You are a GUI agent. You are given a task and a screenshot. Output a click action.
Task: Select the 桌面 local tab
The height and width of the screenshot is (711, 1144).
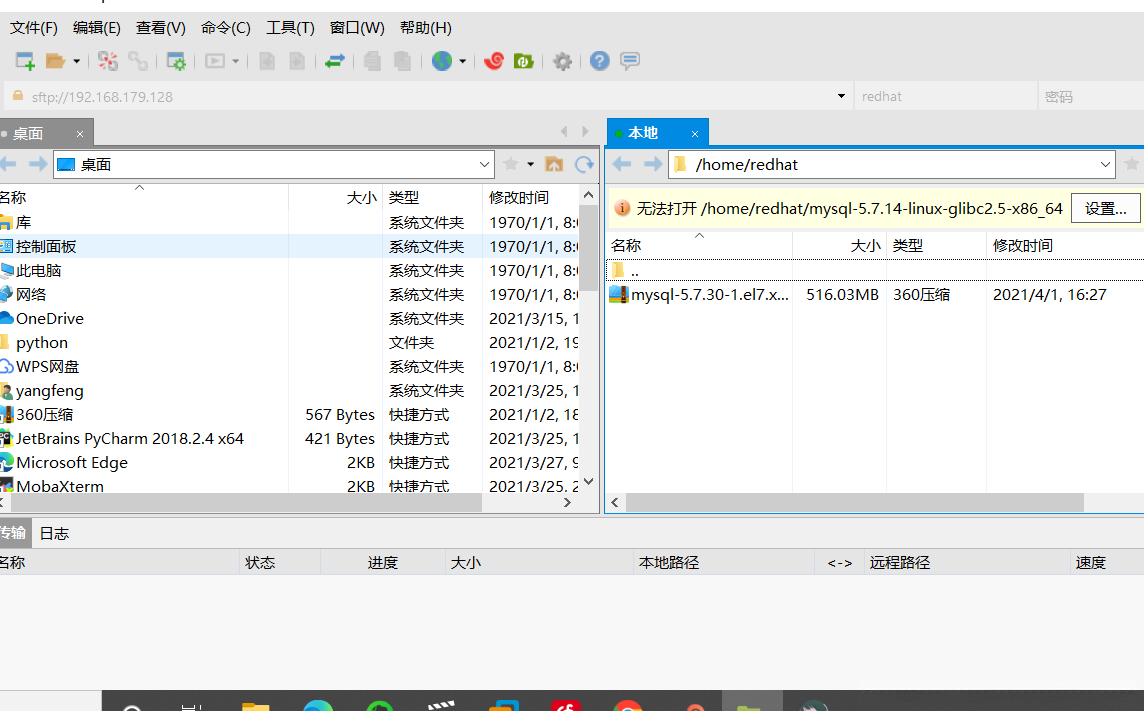click(47, 133)
